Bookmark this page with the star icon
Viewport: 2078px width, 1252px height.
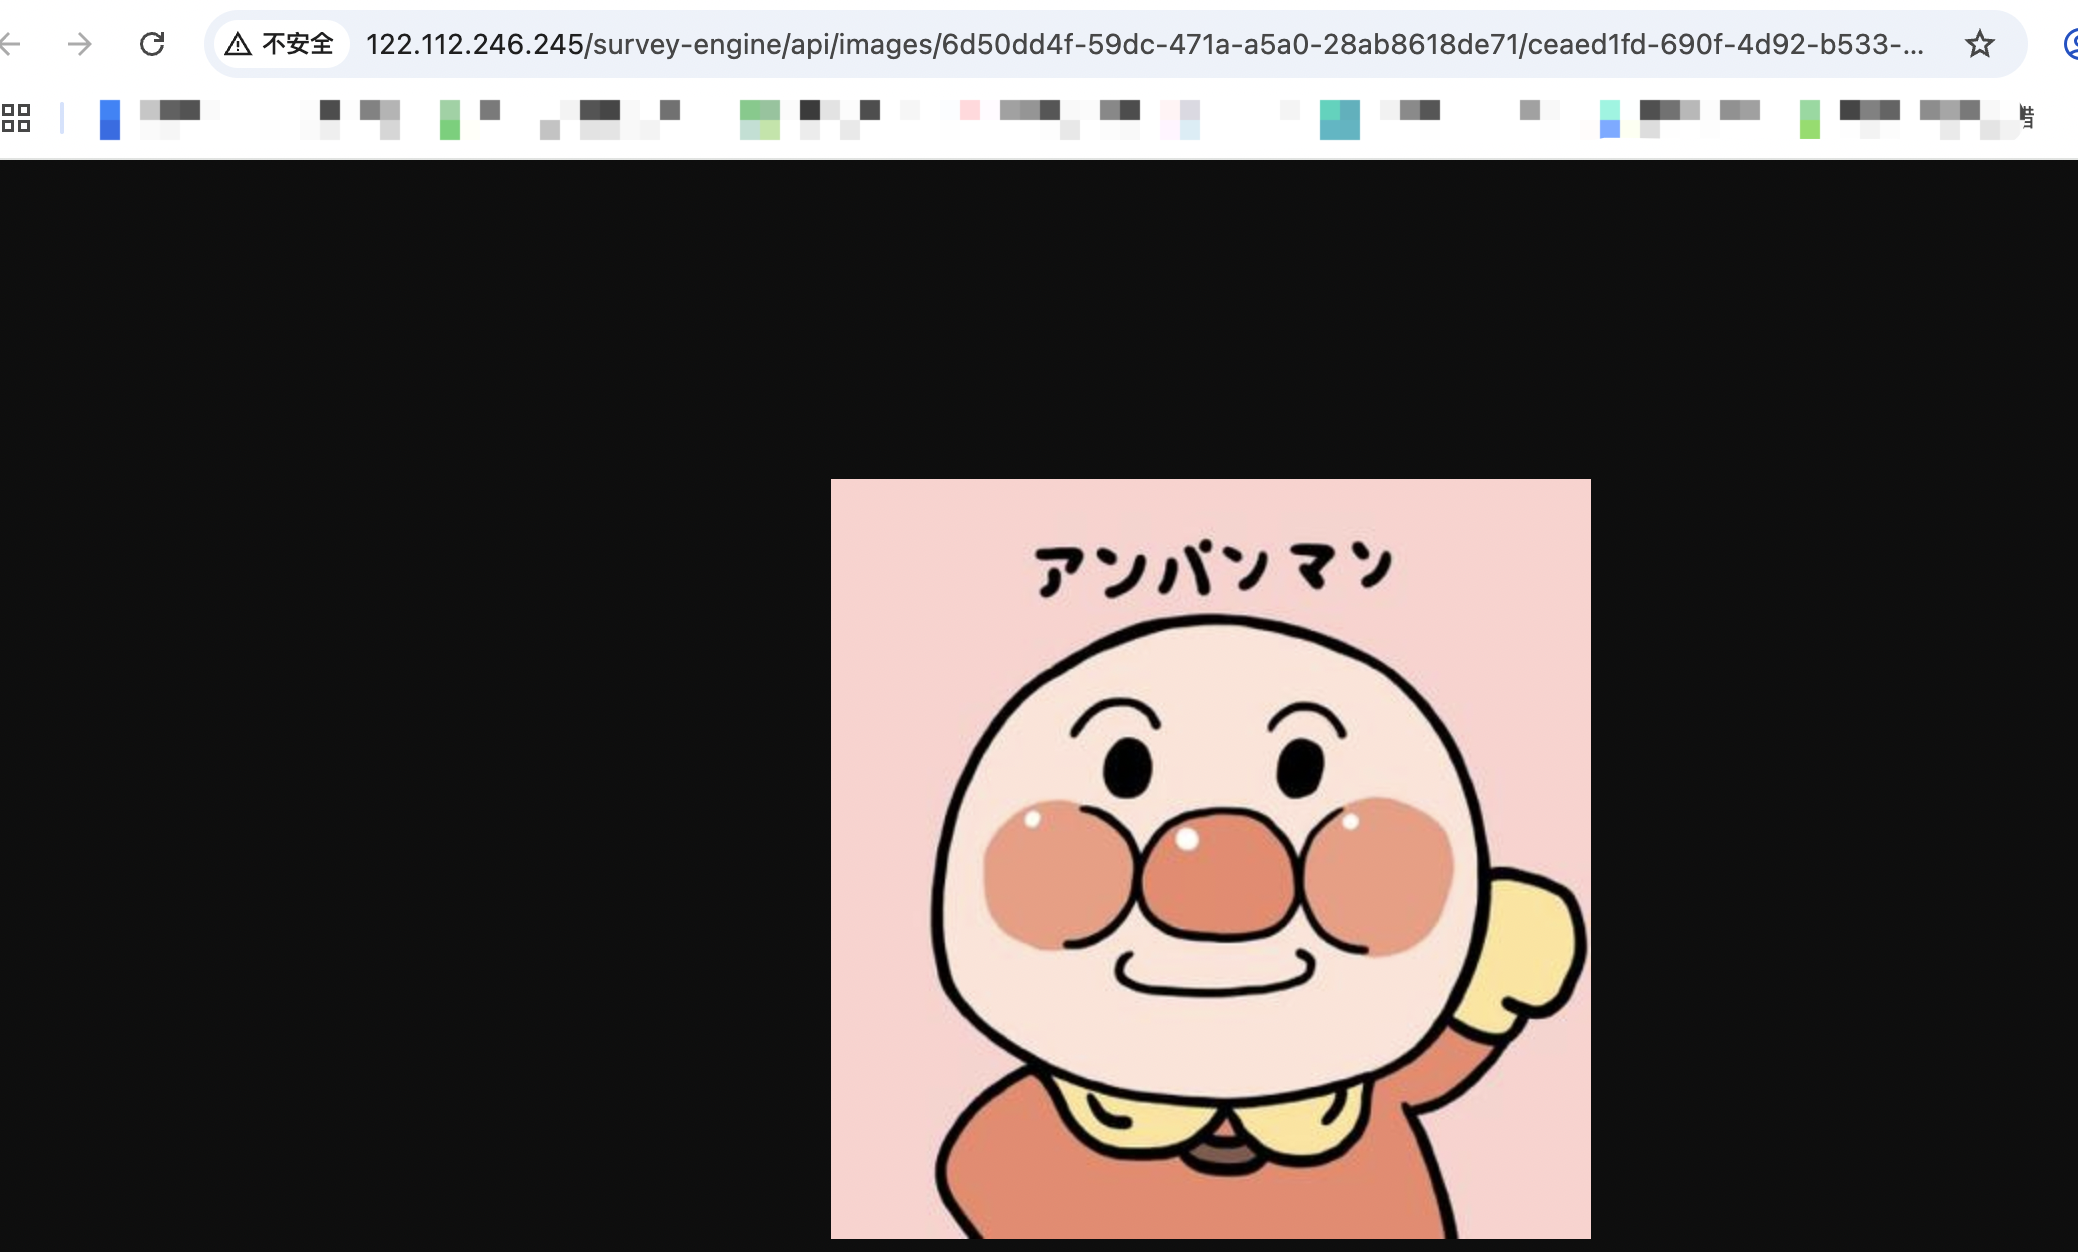click(x=1979, y=44)
